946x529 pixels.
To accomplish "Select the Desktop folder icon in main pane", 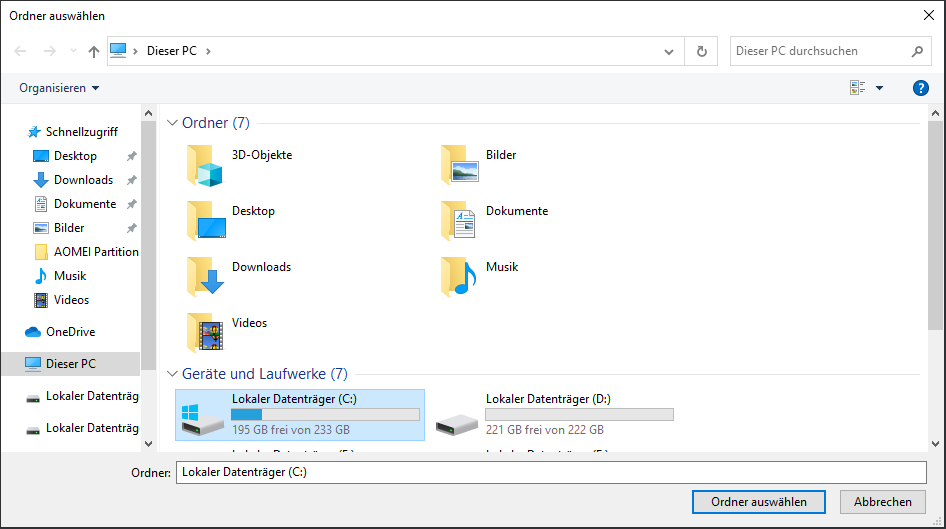I will 206,220.
